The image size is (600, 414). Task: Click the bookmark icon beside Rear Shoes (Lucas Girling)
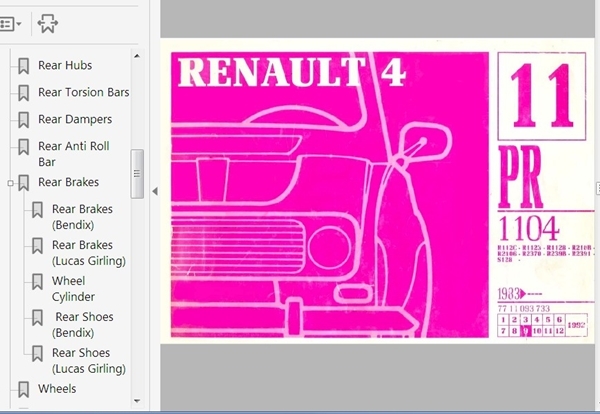pos(37,354)
